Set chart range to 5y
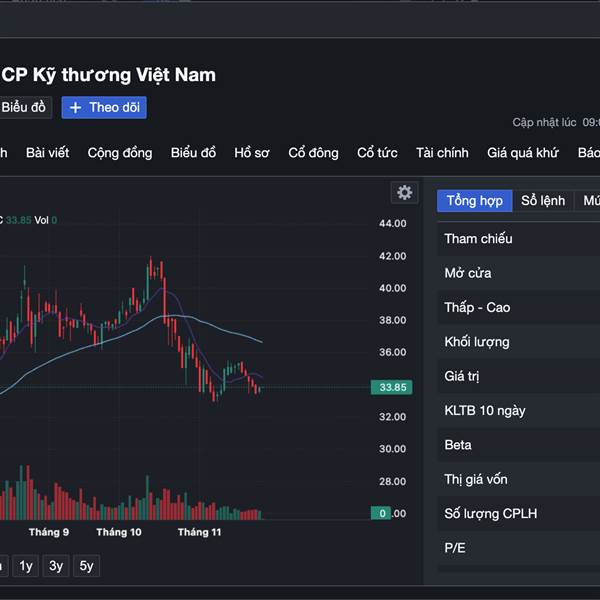Screen dimensions: 600x600 coord(87,566)
